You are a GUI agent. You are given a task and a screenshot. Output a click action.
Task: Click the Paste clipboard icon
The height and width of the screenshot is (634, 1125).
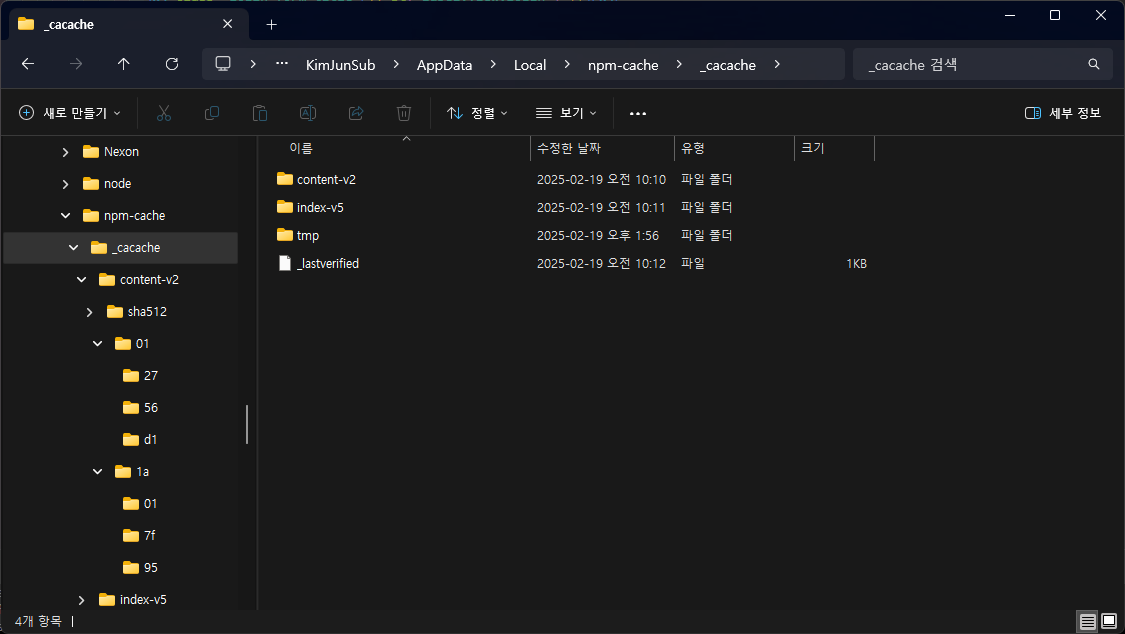click(260, 113)
